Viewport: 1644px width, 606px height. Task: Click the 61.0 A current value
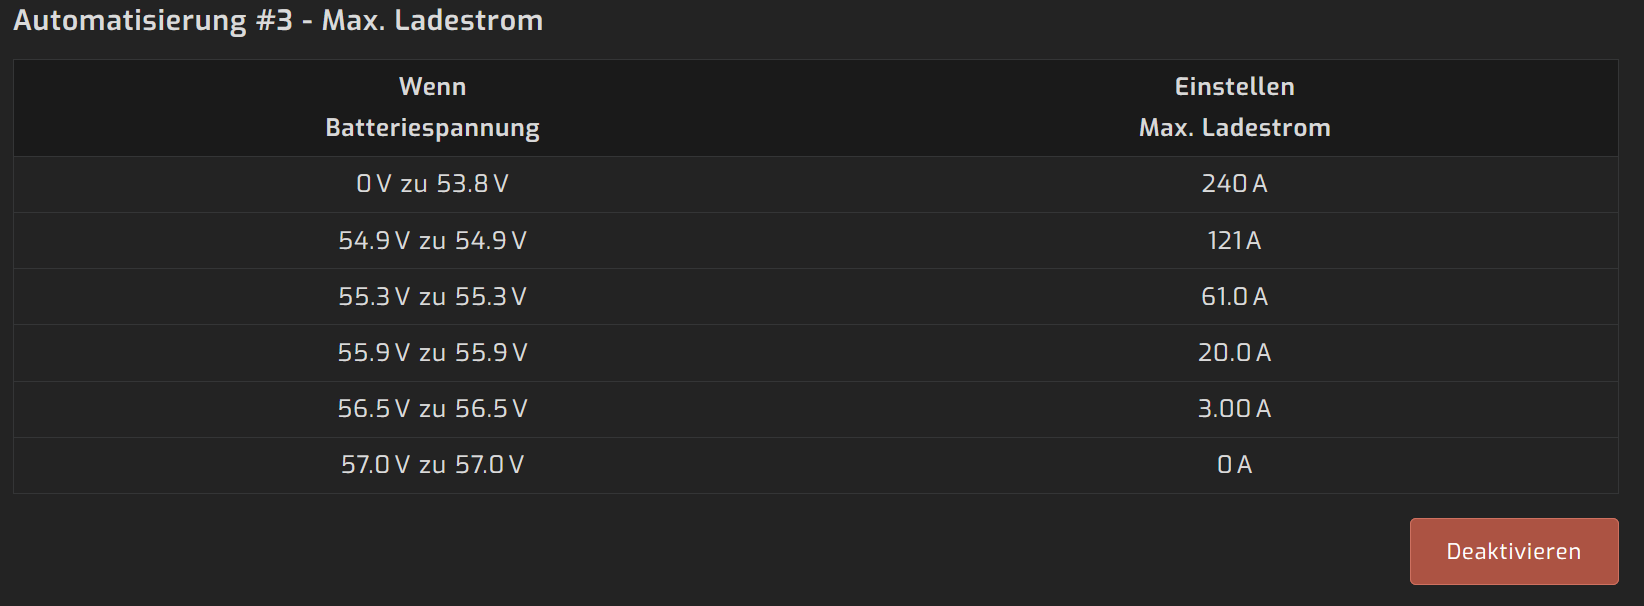point(1234,297)
